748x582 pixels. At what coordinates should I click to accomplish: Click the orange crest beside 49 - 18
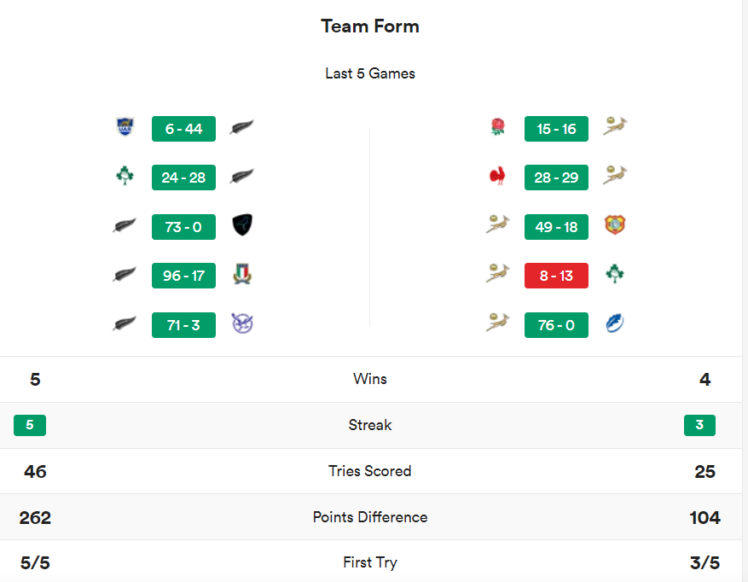[x=615, y=226]
